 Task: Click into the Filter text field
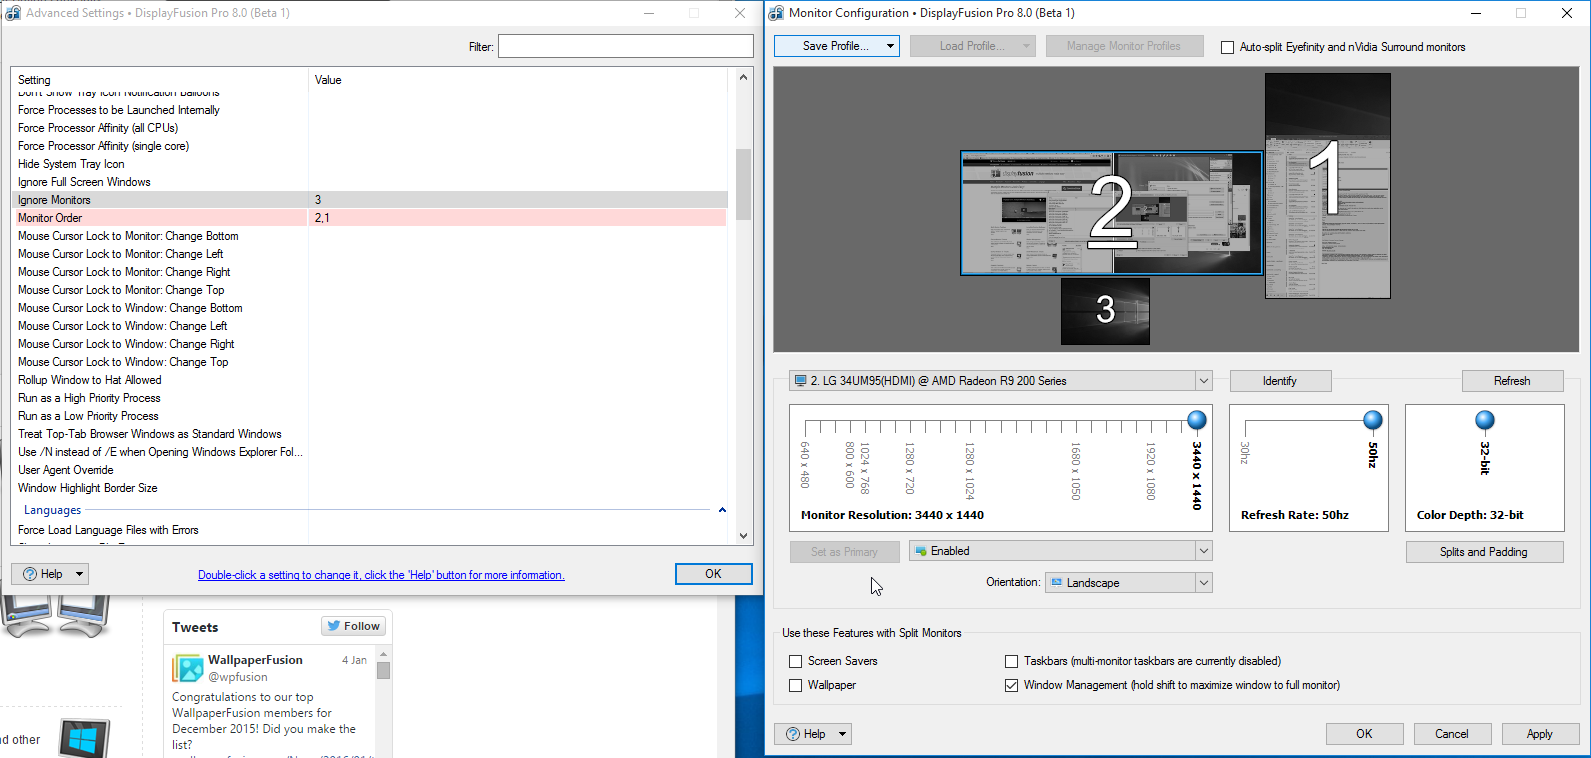(626, 46)
